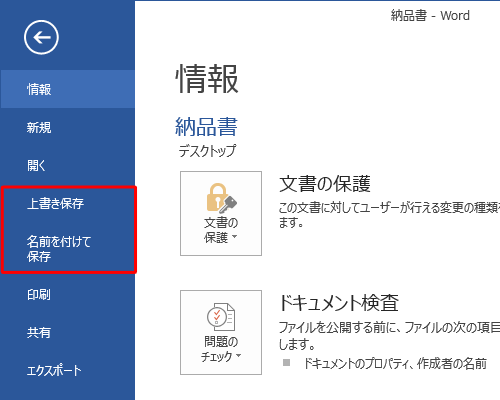Go back using the circled arrow
This screenshot has height=400, width=500.
(x=41, y=37)
